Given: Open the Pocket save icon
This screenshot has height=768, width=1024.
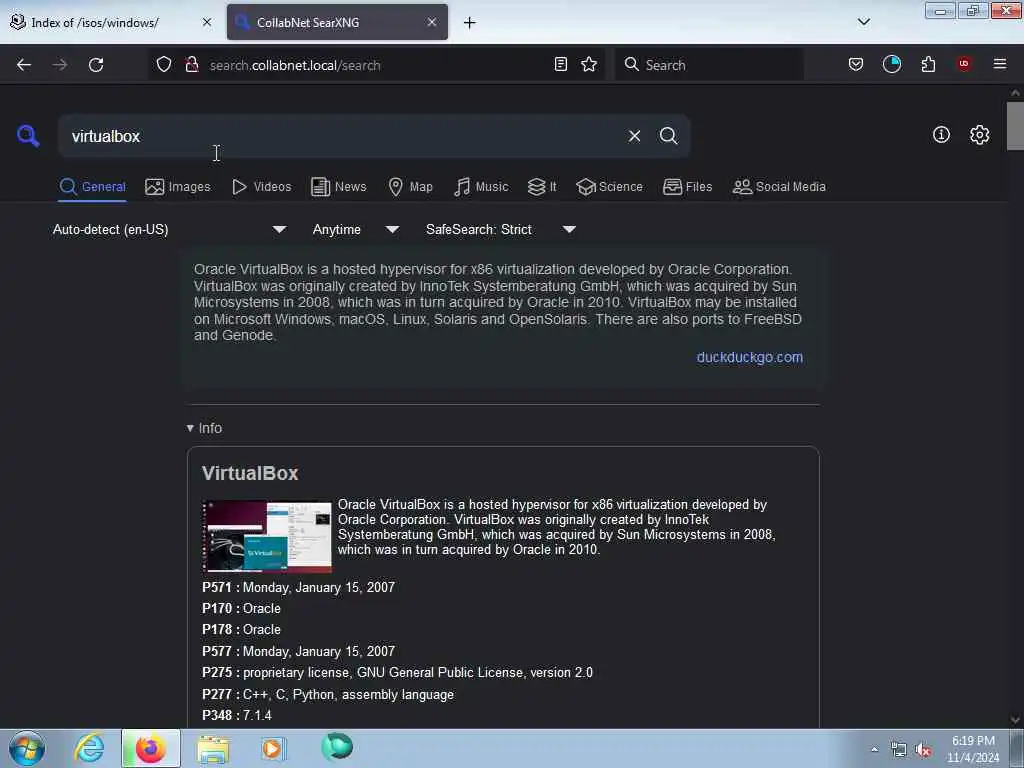Looking at the screenshot, I should click(856, 64).
